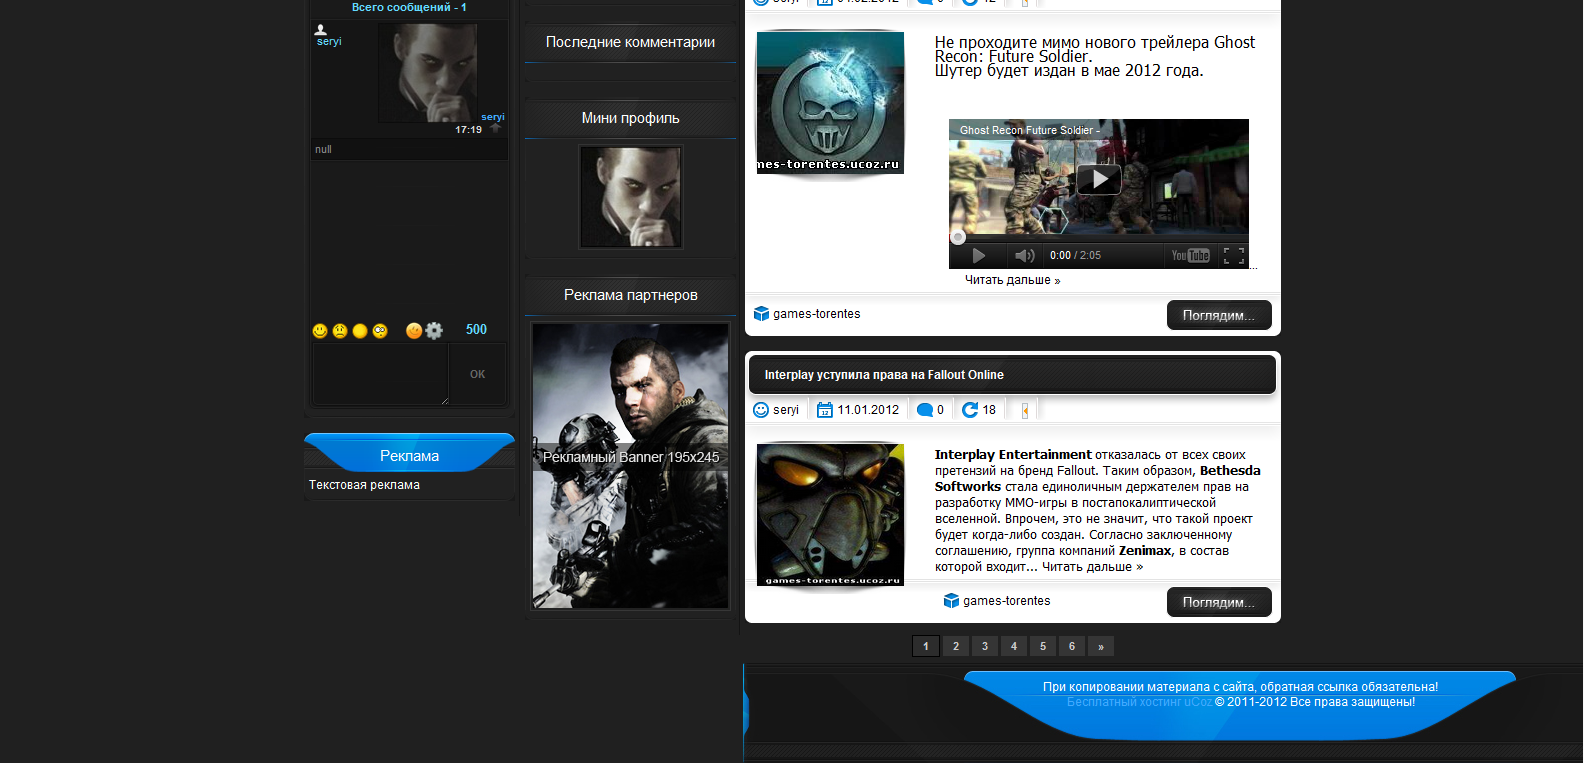
Task: Enter fullscreen mode on the video player
Action: click(x=1234, y=256)
